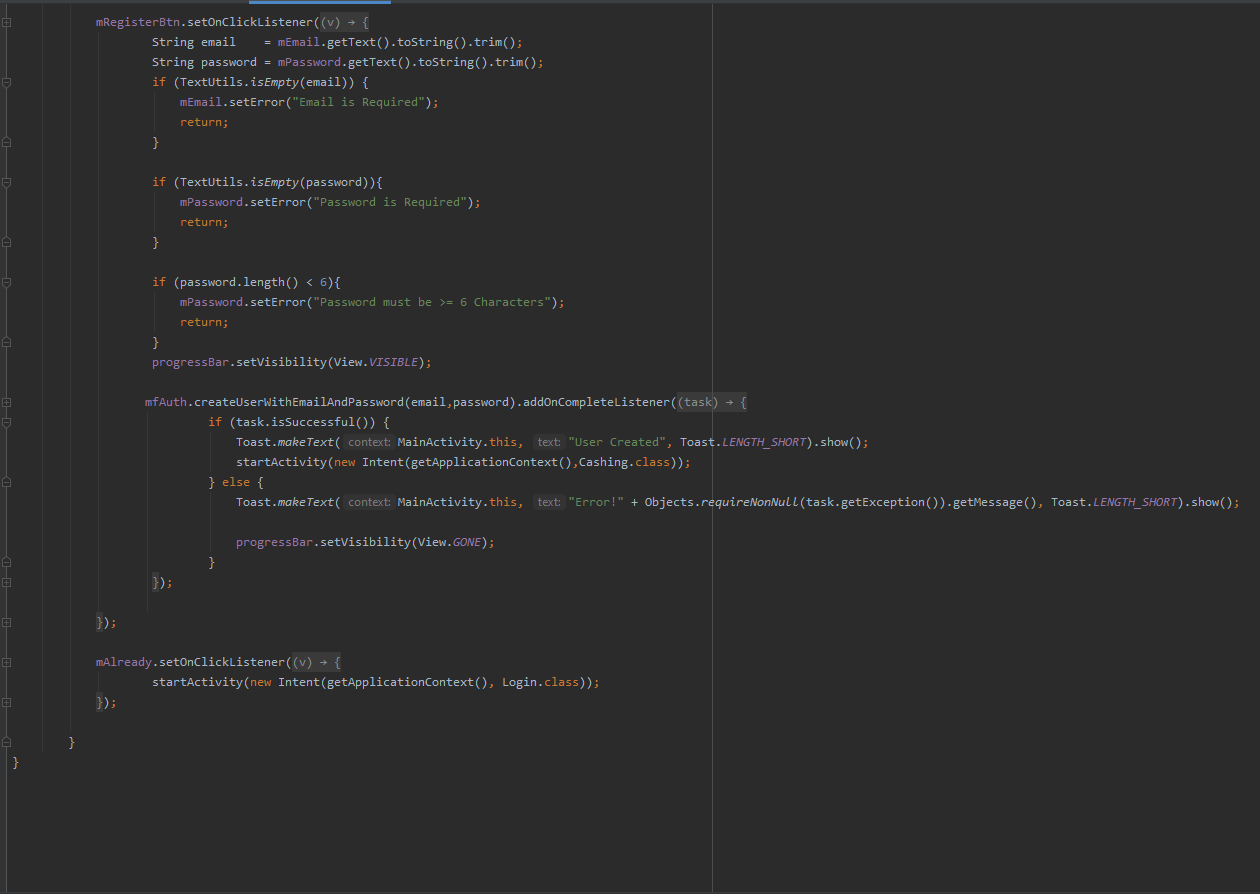Screen dimensions: 1260x894
Task: Click "String password" declaration
Action: [204, 62]
